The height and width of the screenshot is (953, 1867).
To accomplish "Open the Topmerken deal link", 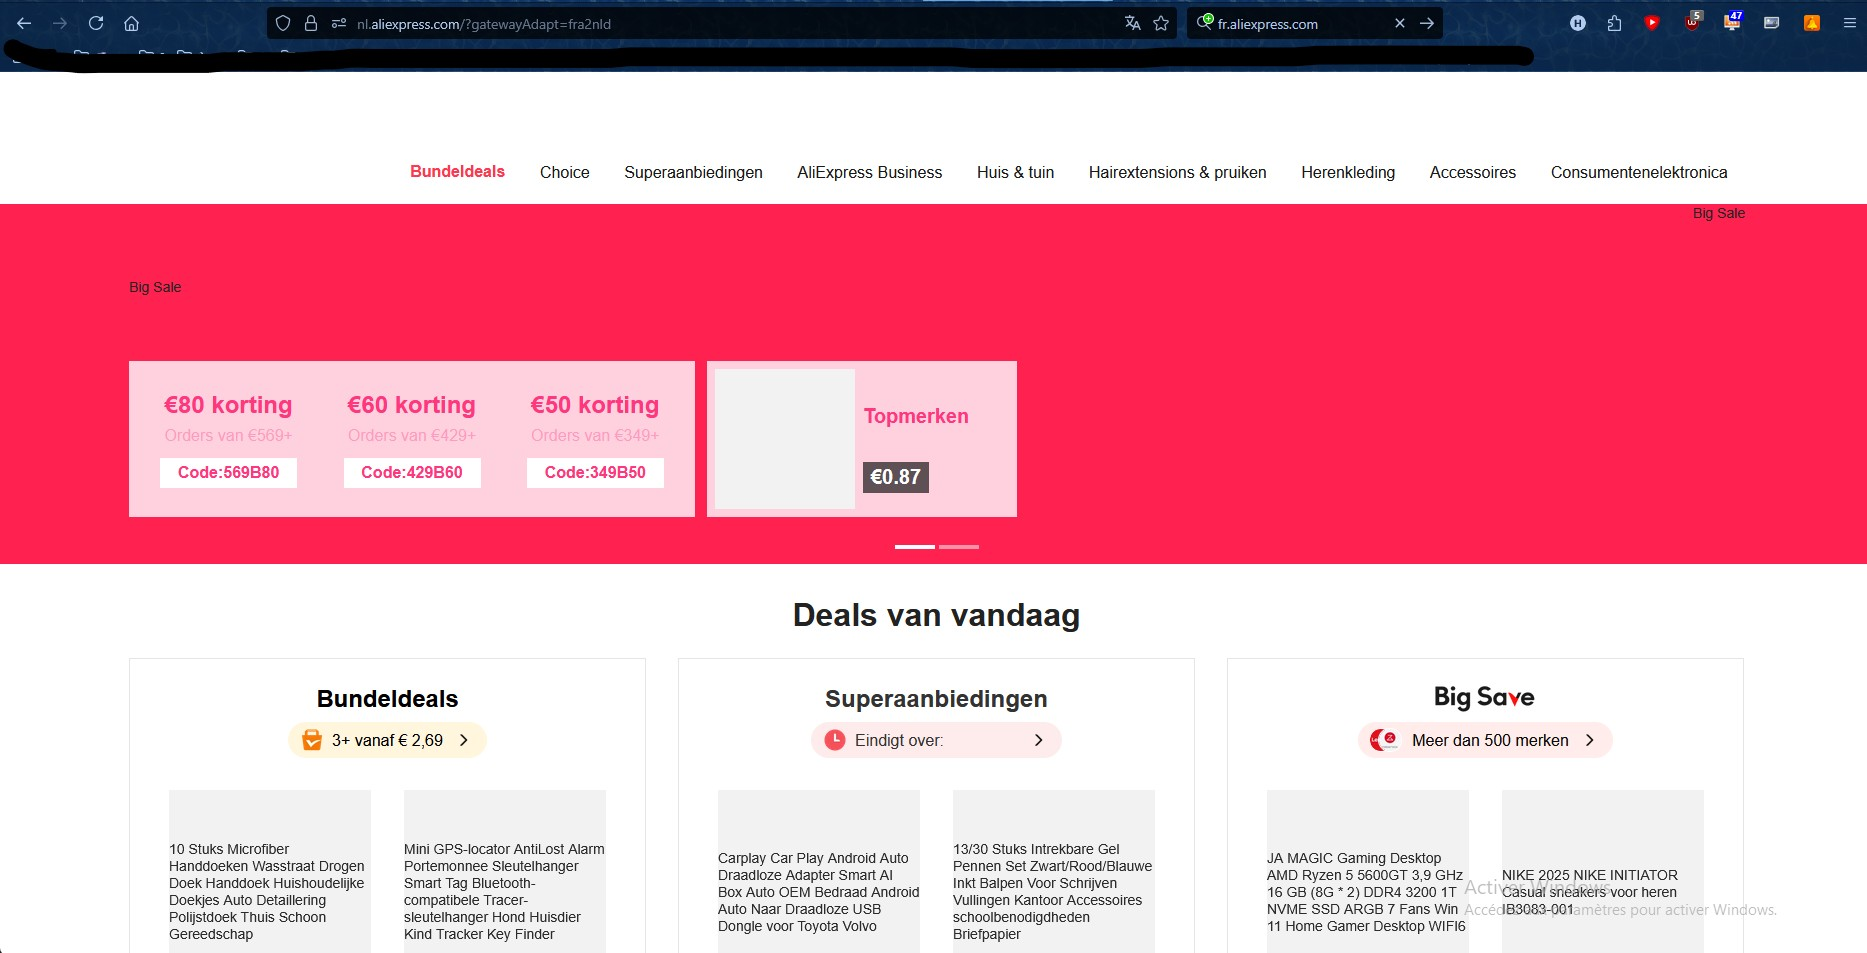I will pos(916,416).
